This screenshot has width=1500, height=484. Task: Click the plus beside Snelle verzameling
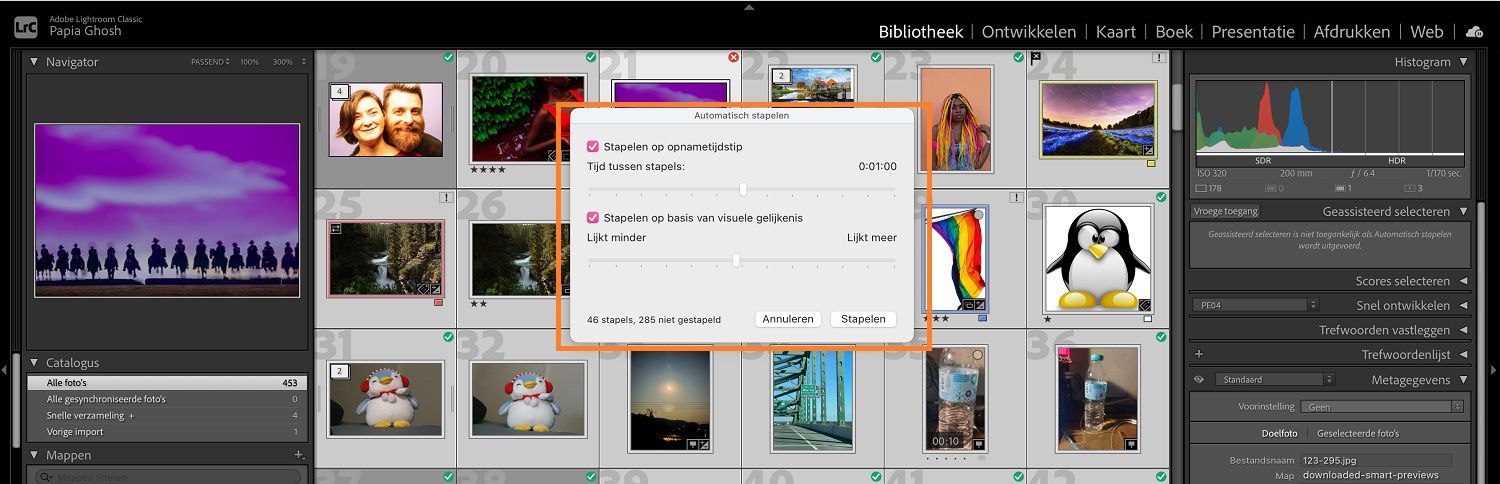pyautogui.click(x=131, y=415)
